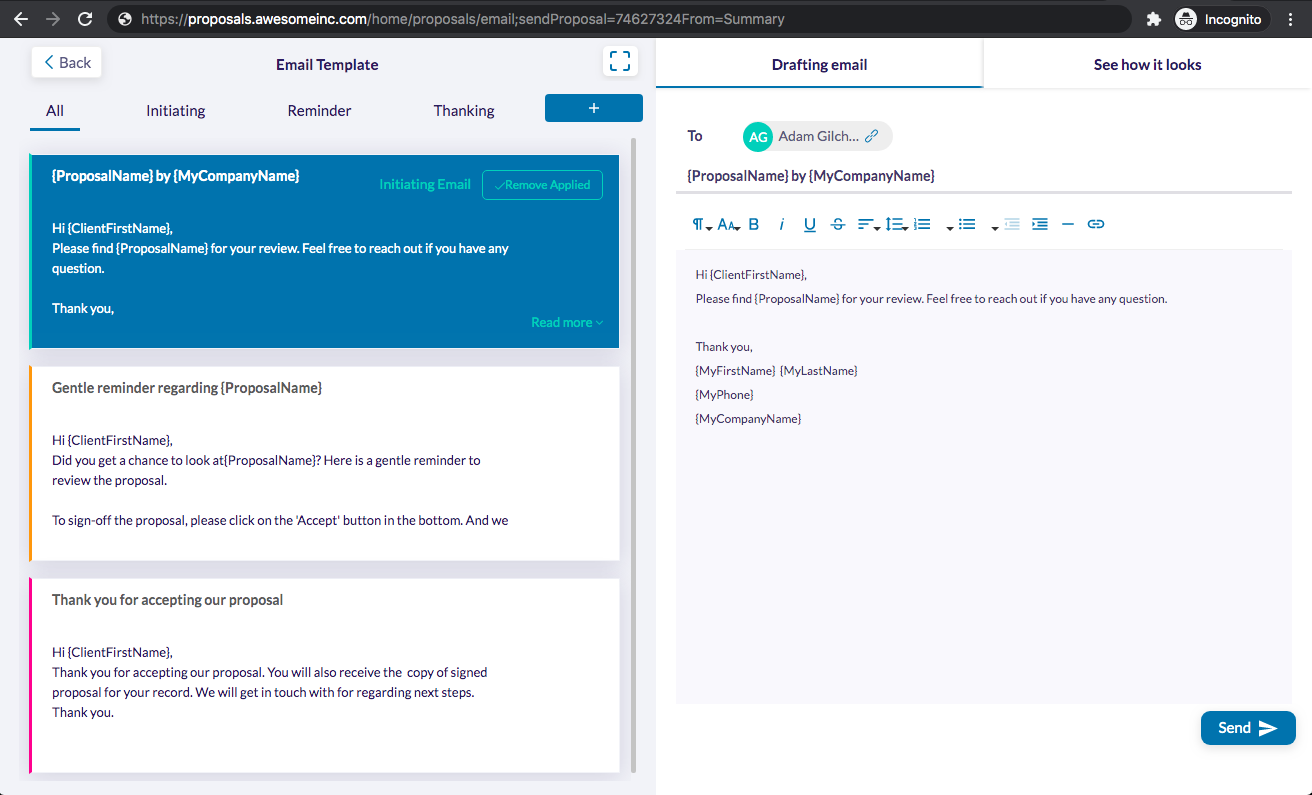Toggle bold formatting in the editor toolbar
Screen dimensions: 1312x795
[x=754, y=224]
